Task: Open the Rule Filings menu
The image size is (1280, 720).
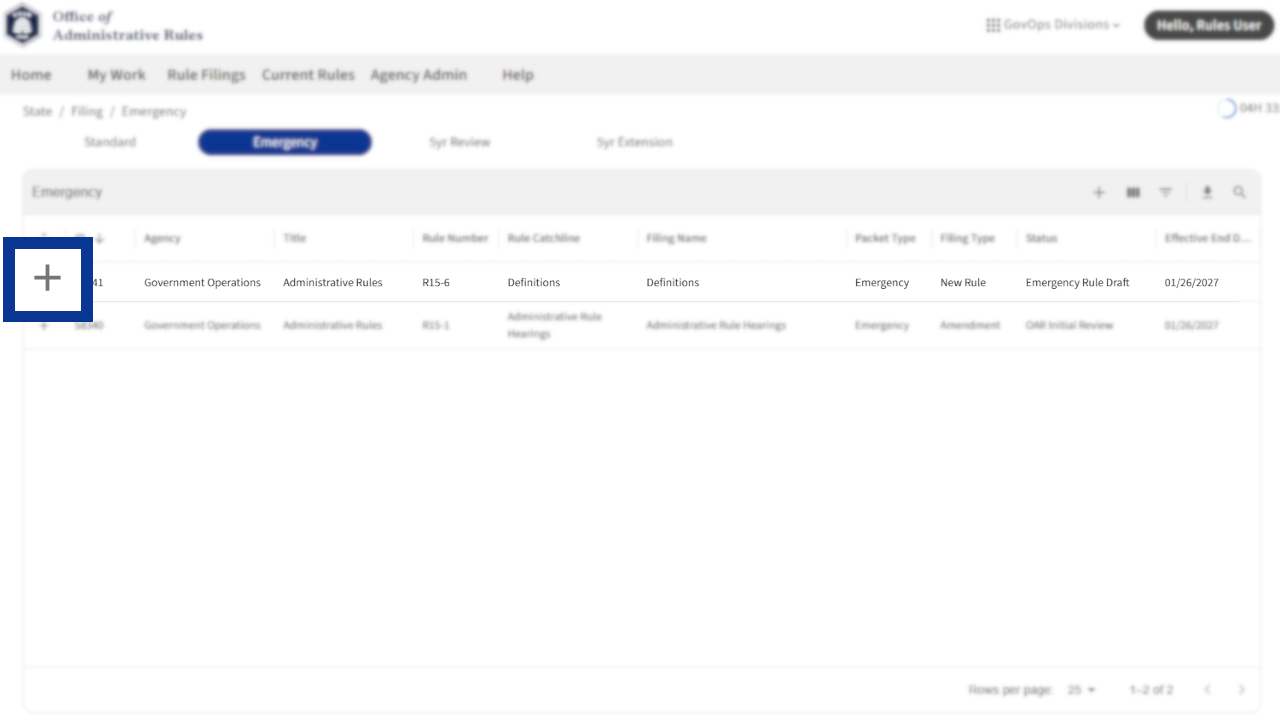Action: [x=206, y=75]
